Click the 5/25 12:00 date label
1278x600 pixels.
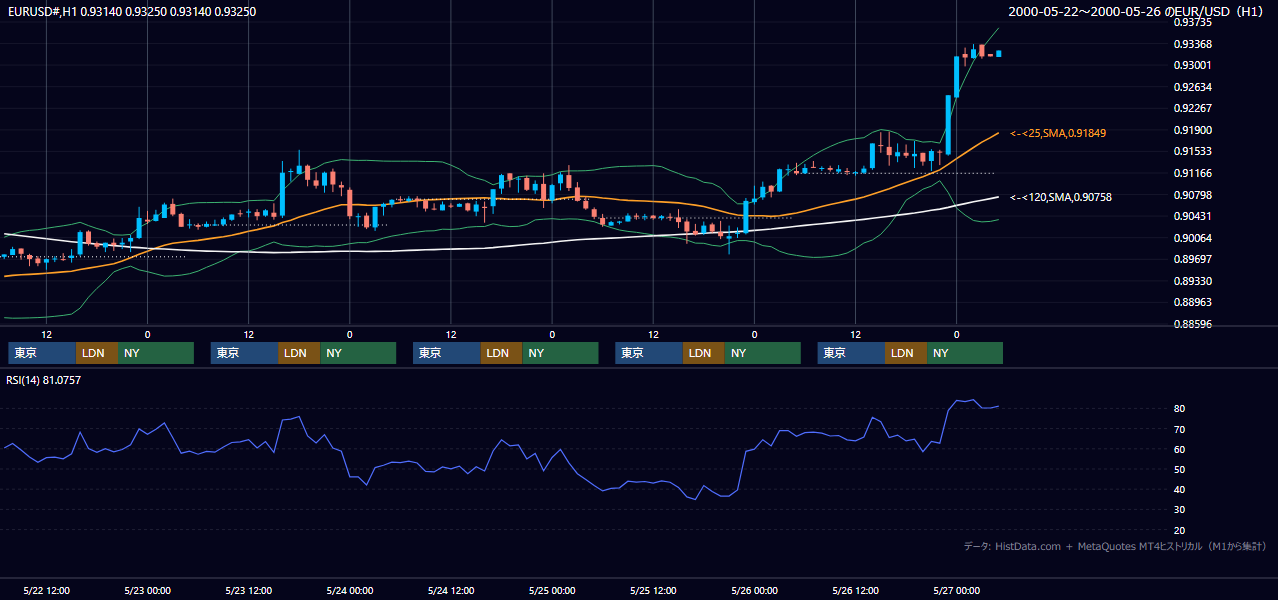pyautogui.click(x=653, y=591)
